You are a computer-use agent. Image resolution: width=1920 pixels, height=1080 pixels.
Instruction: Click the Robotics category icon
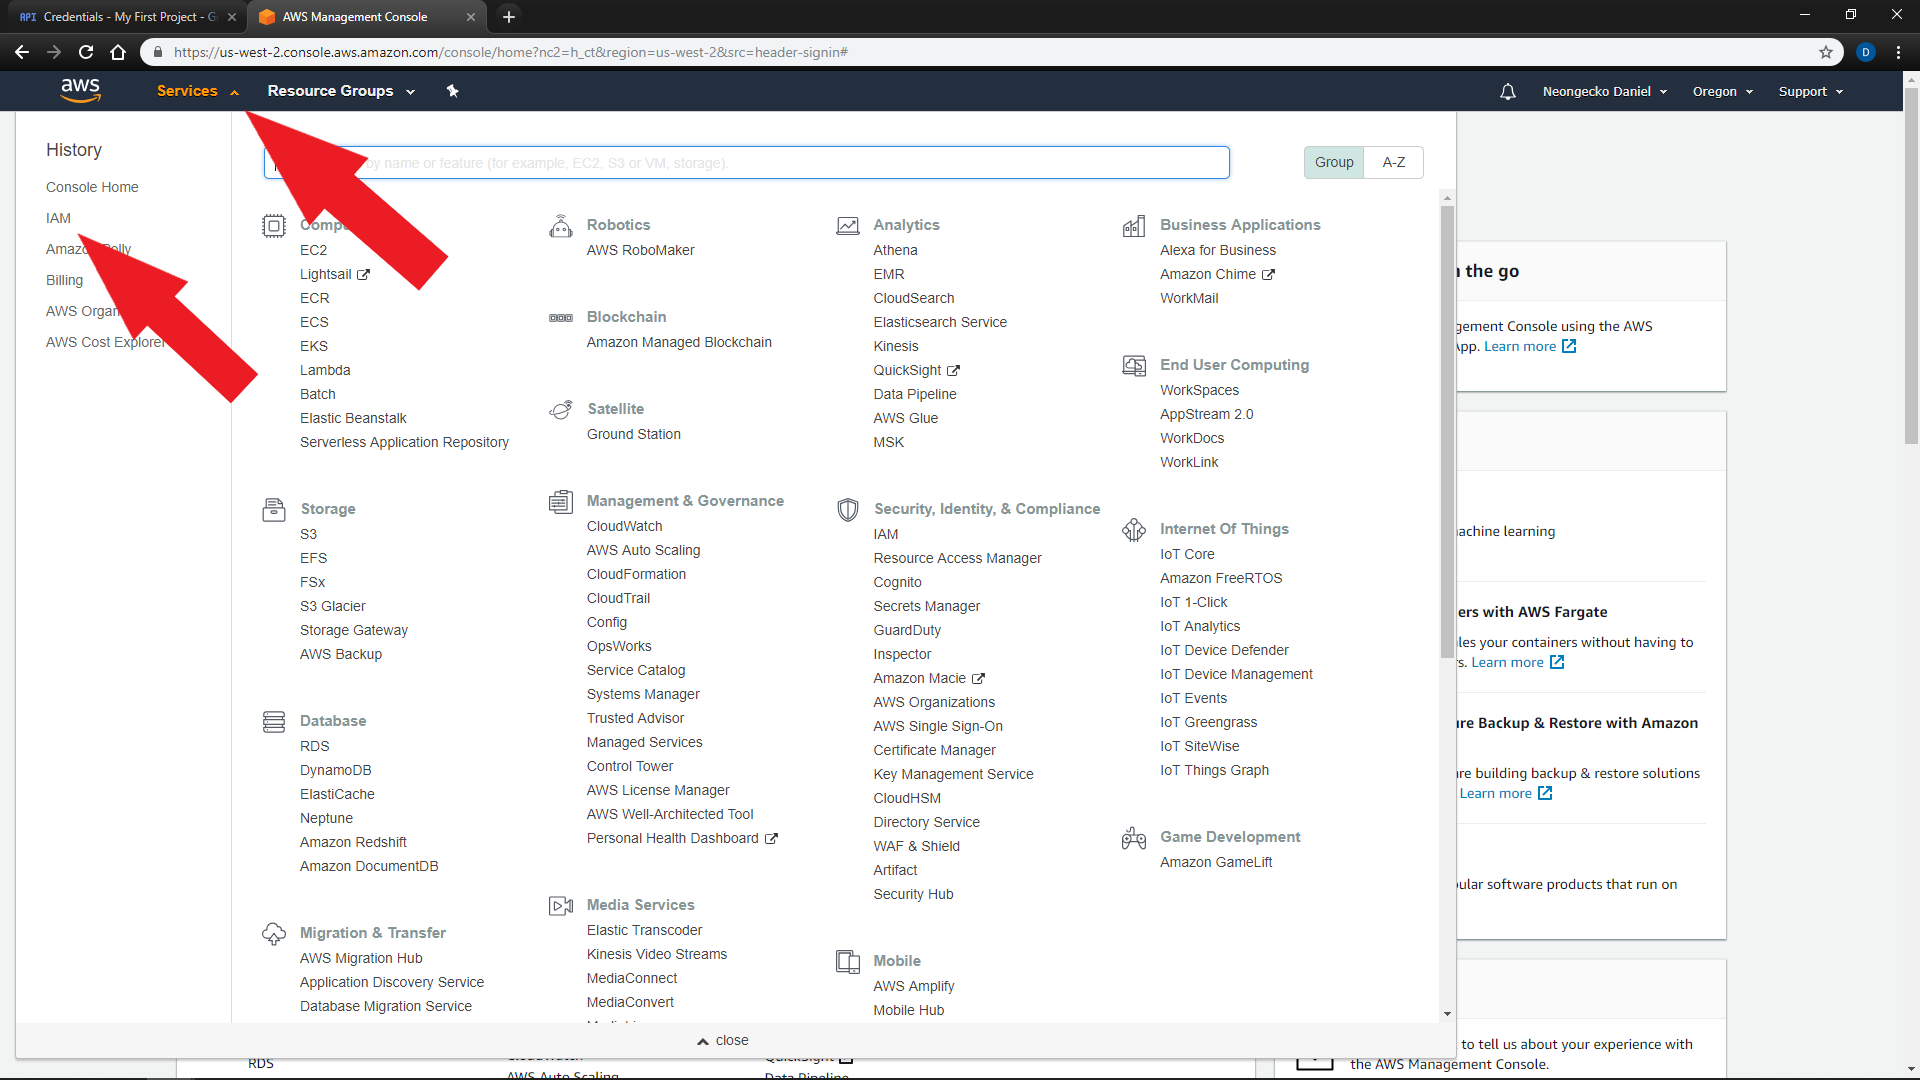click(561, 226)
